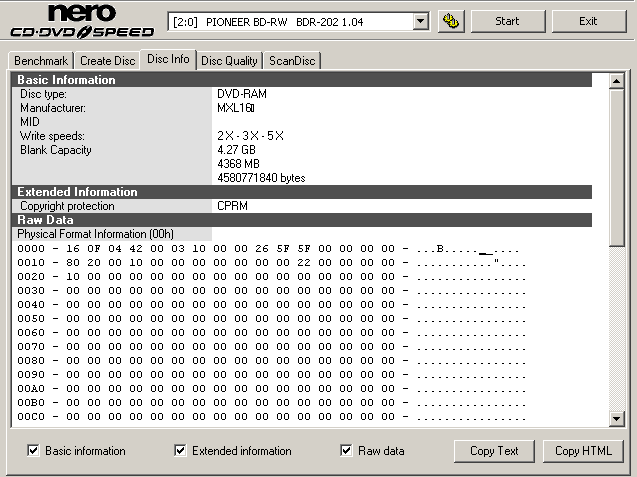Click the Manufacturer label
The height and width of the screenshot is (477, 637).
point(53,108)
